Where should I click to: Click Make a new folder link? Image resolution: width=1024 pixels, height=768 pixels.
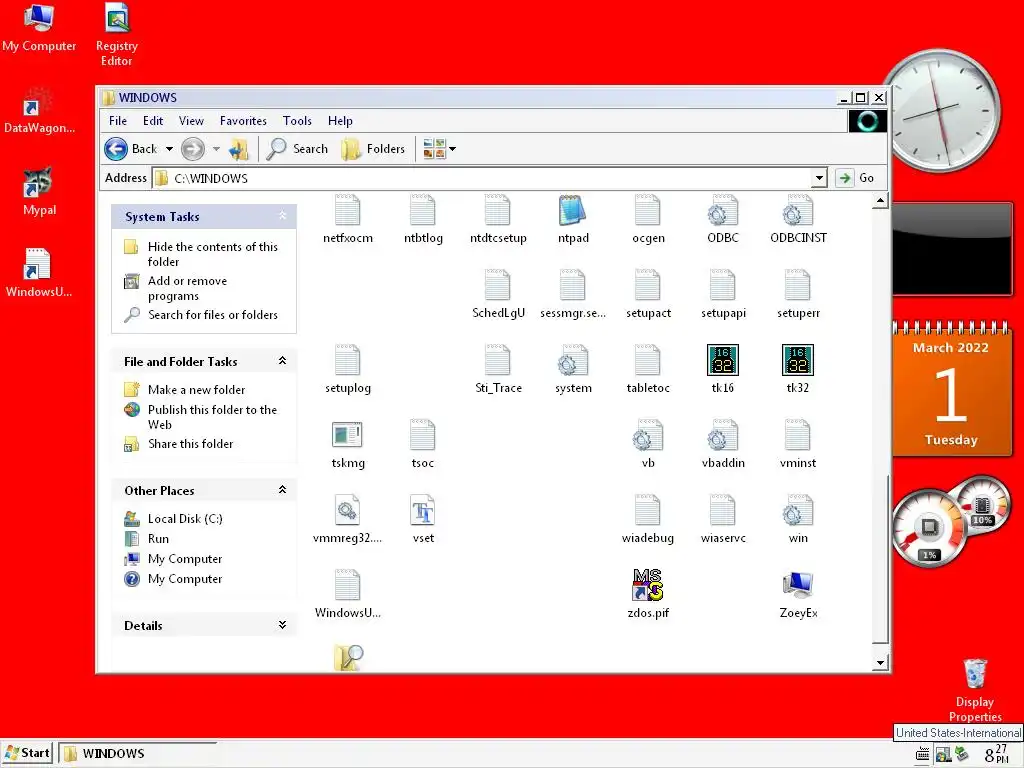196,390
